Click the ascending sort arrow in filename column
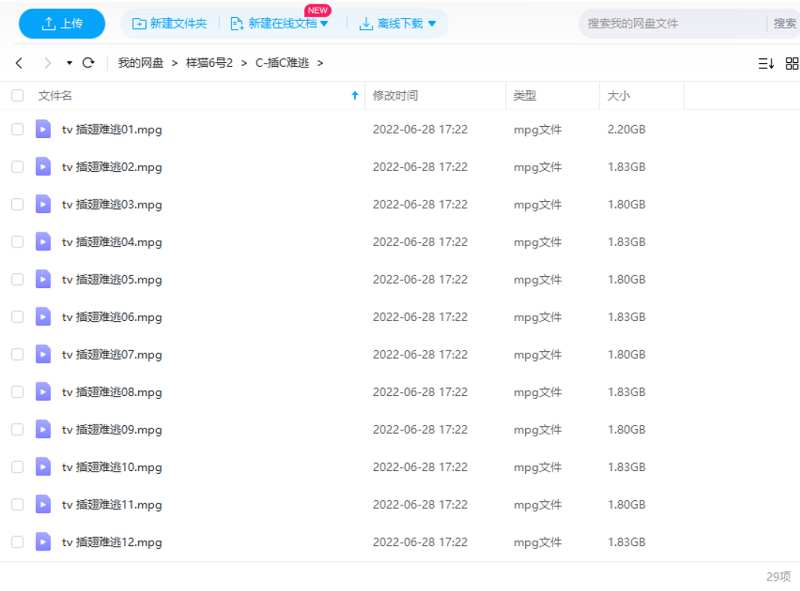800x591 pixels. [x=354, y=96]
